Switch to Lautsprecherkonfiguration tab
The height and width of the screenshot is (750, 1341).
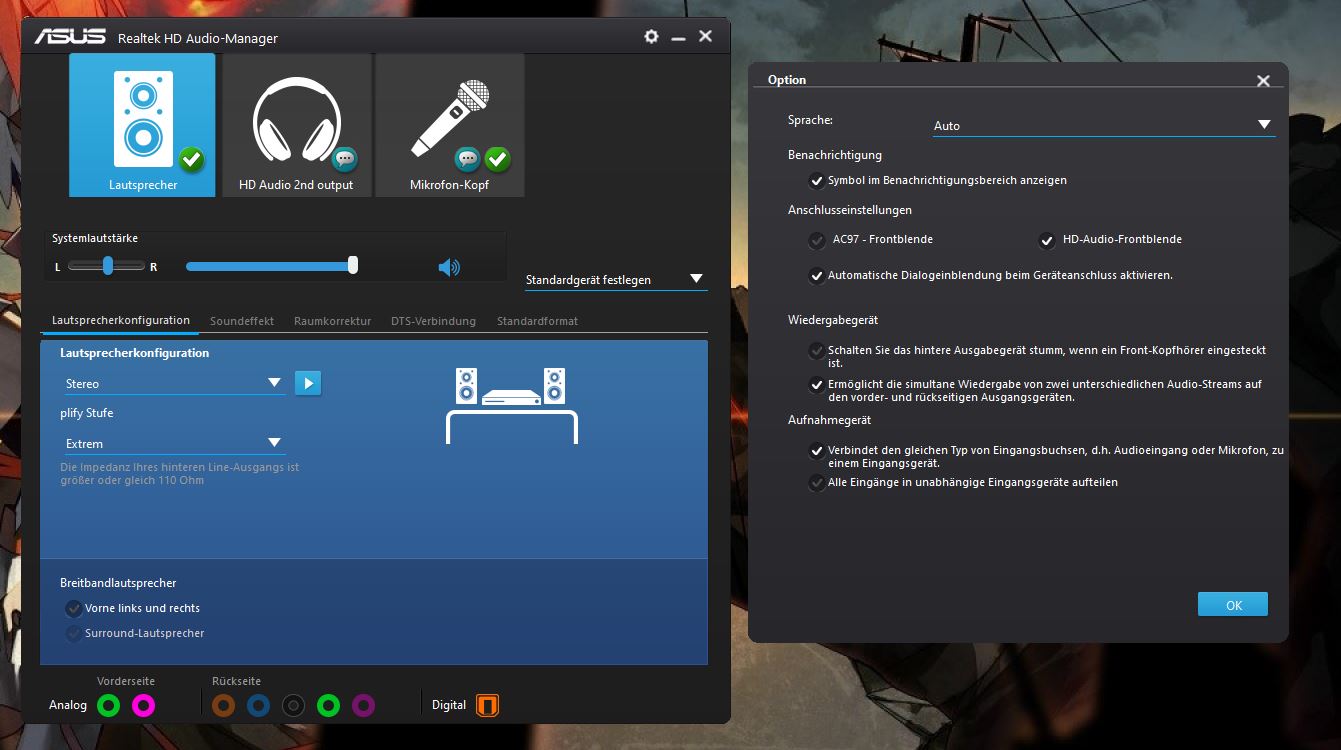(120, 320)
